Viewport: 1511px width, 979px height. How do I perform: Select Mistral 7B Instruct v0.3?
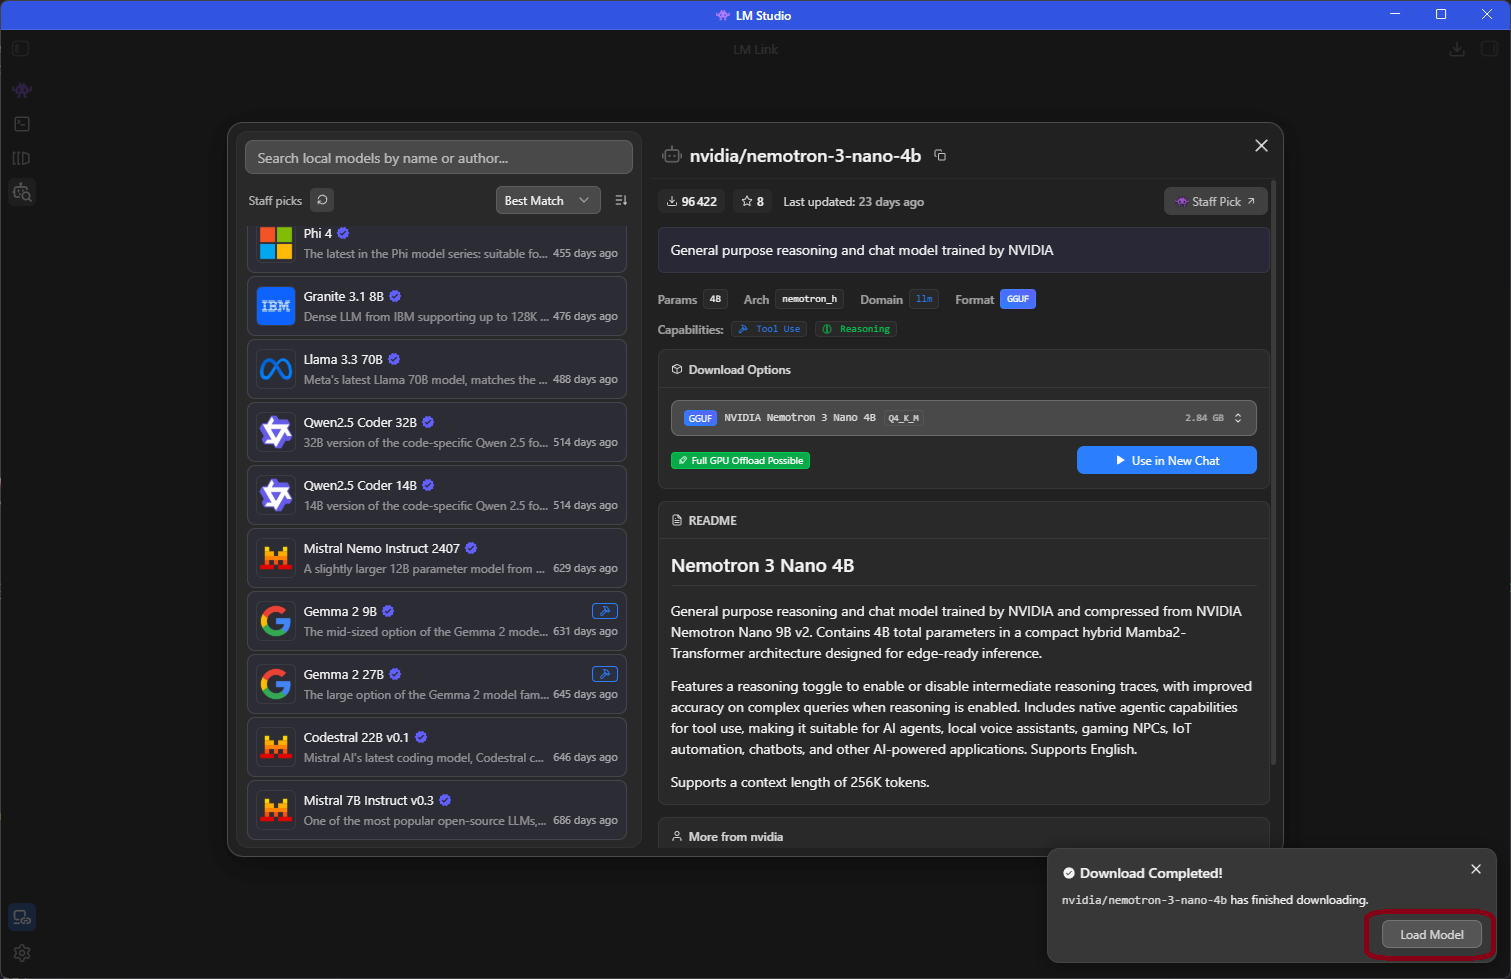coord(438,810)
